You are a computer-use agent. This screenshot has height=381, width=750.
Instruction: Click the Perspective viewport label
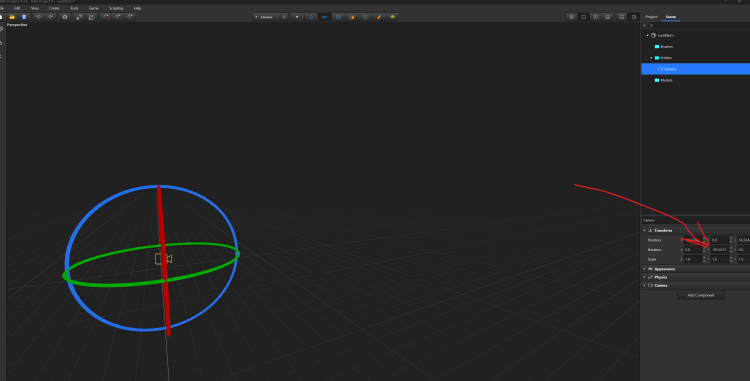point(17,25)
